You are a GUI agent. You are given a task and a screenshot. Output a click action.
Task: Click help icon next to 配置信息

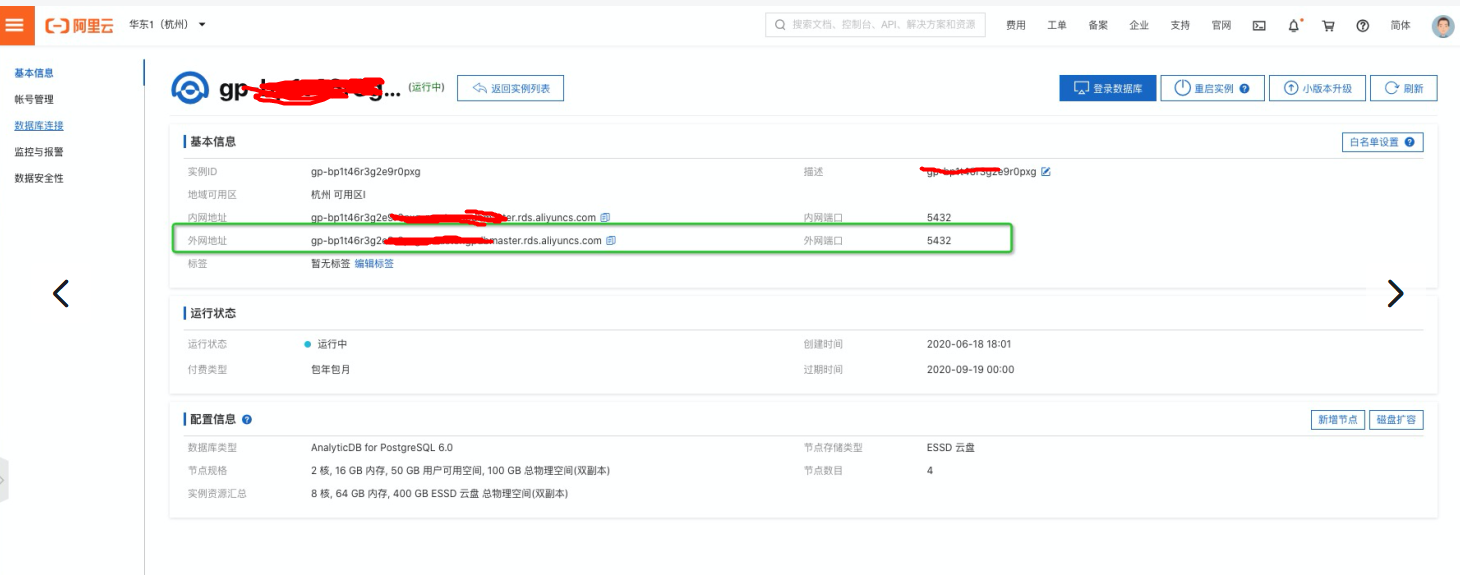[x=246, y=420]
